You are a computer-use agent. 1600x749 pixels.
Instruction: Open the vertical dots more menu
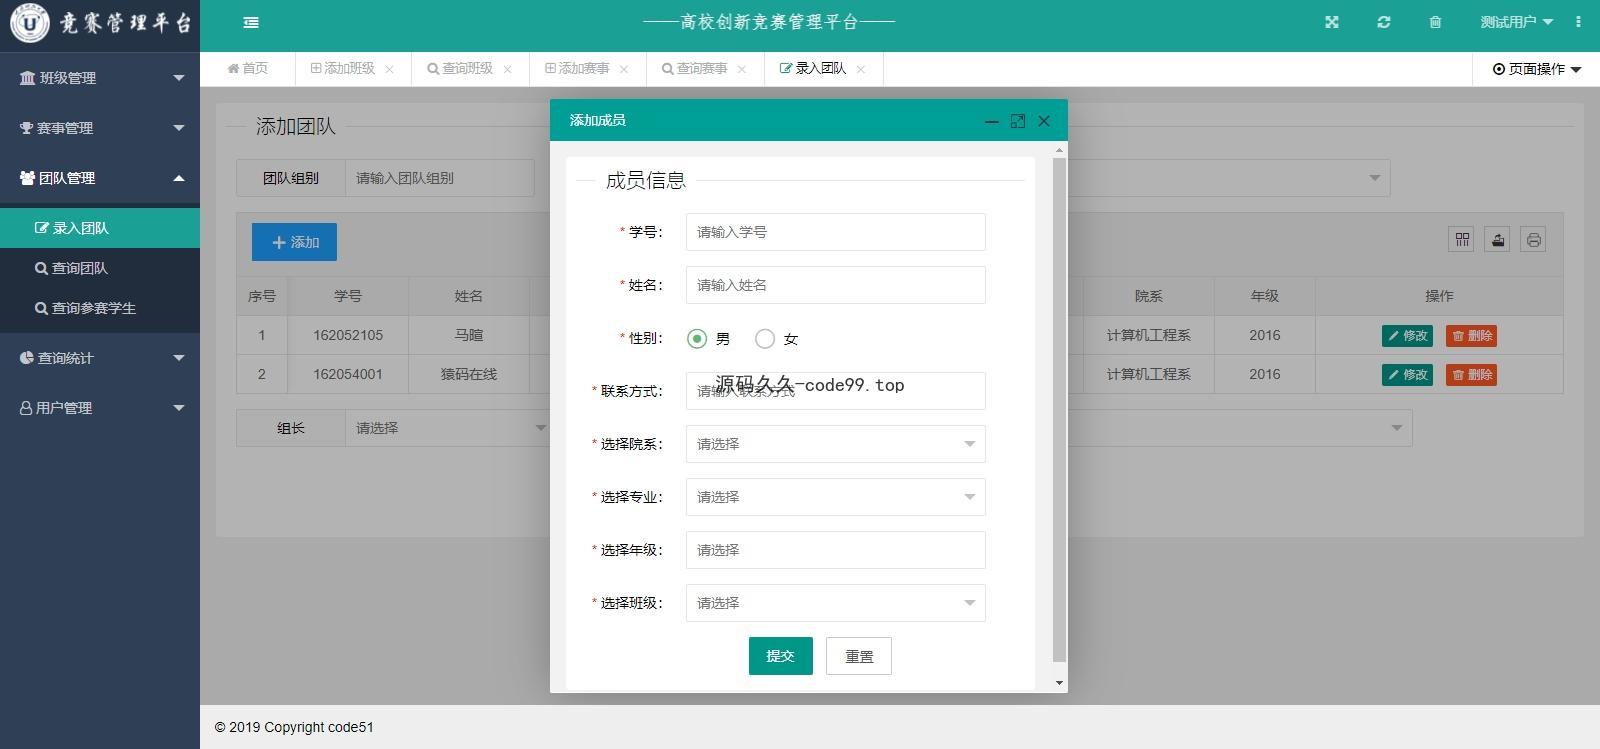click(x=1579, y=22)
